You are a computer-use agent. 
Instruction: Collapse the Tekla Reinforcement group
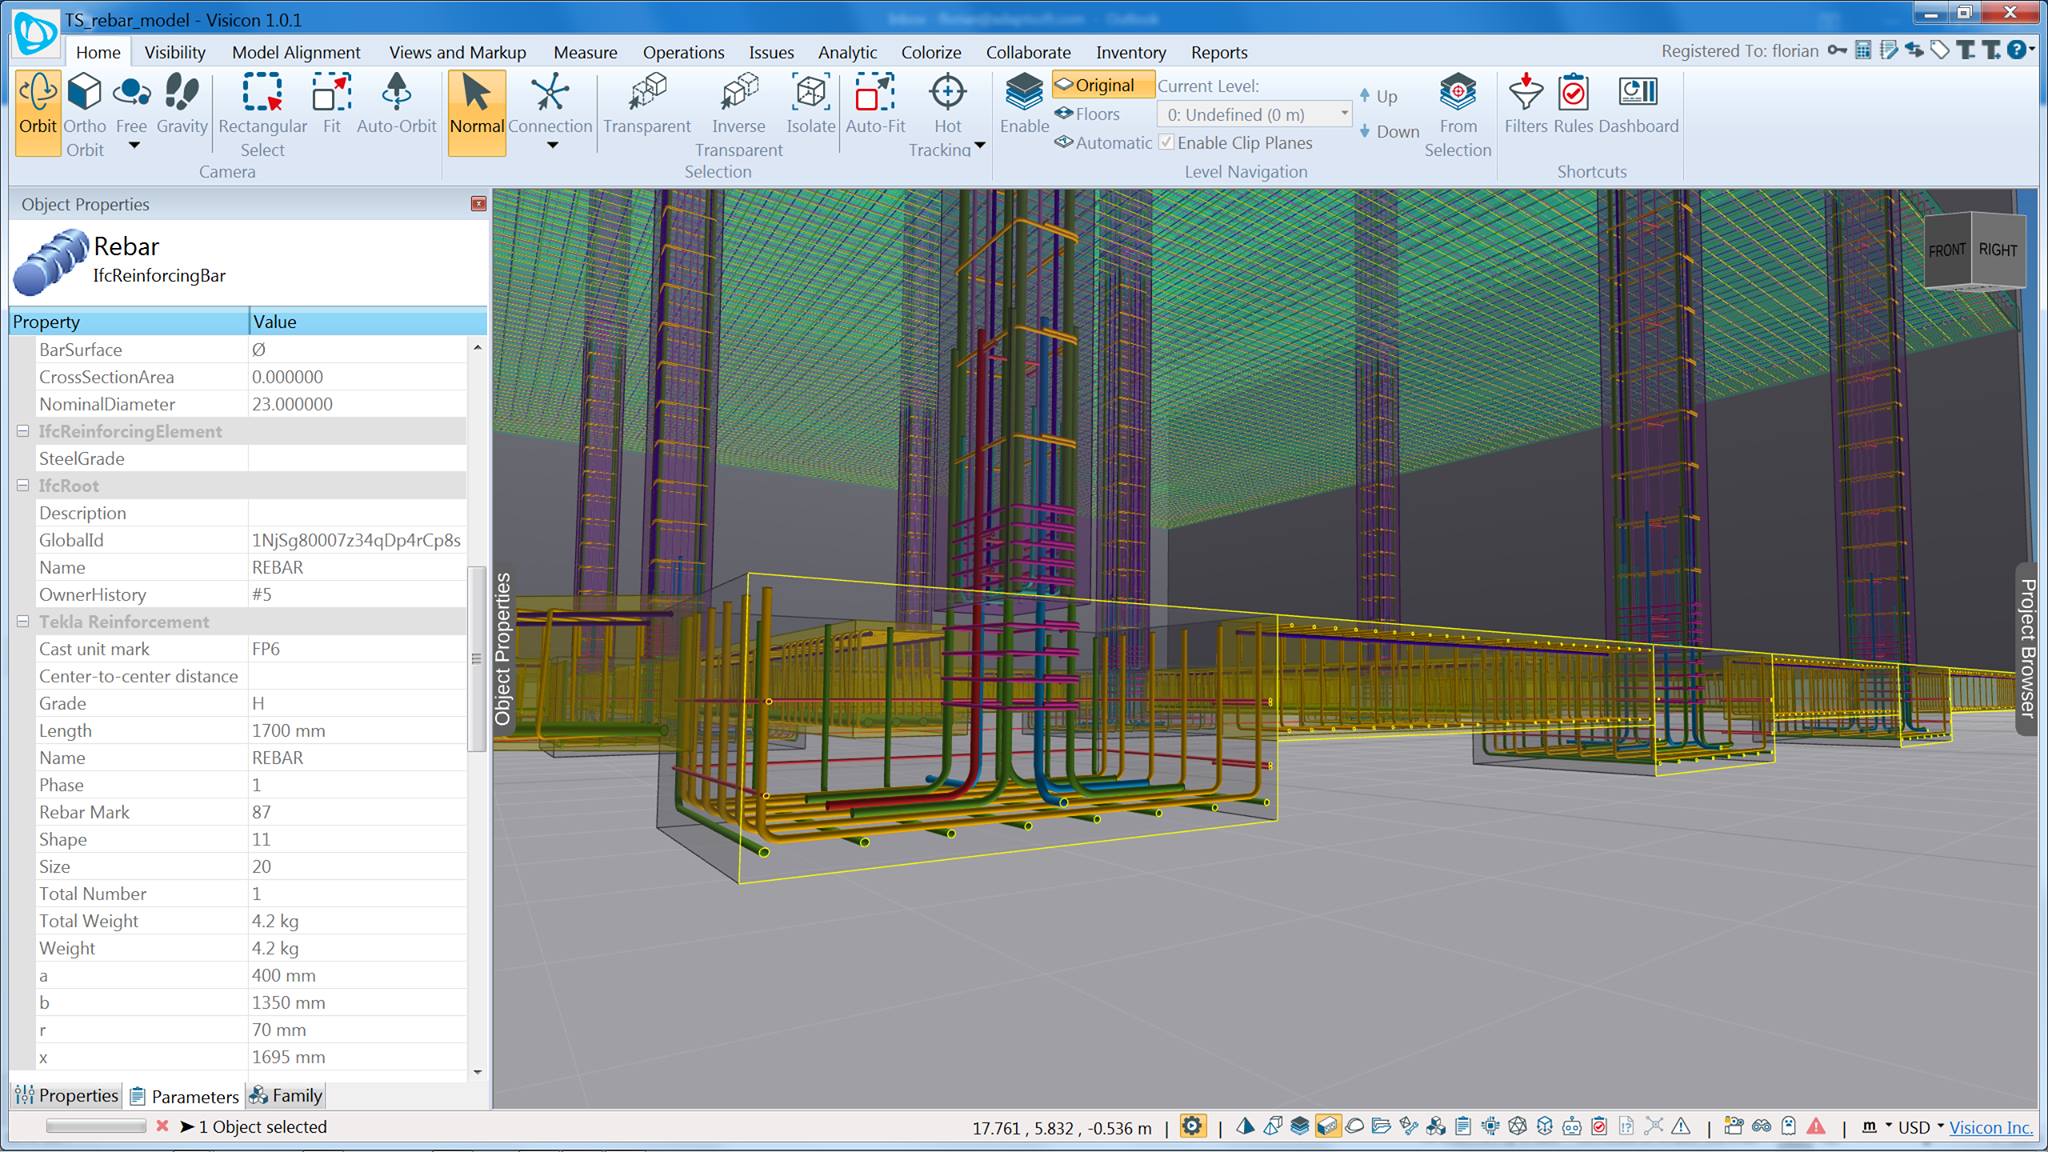(22, 621)
